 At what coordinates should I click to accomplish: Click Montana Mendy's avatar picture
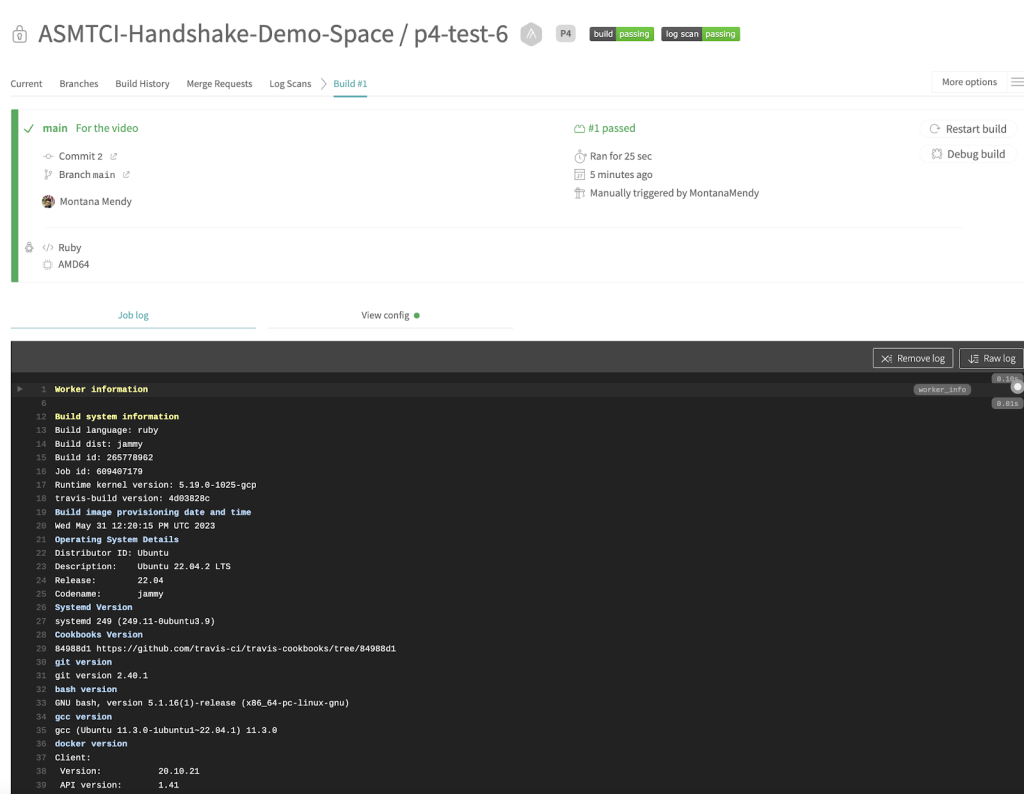pyautogui.click(x=48, y=201)
